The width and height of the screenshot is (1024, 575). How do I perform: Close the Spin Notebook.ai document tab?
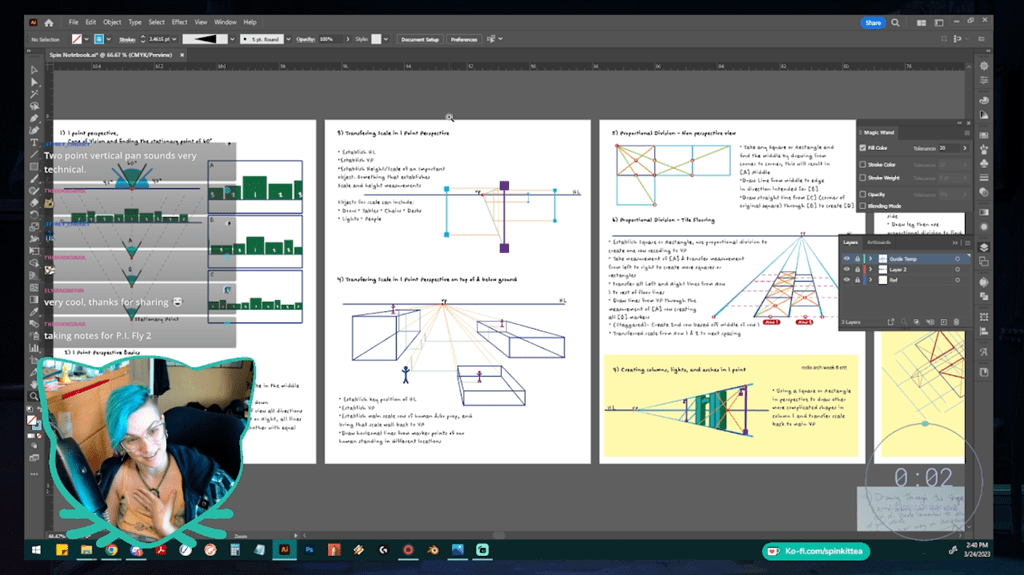182,55
